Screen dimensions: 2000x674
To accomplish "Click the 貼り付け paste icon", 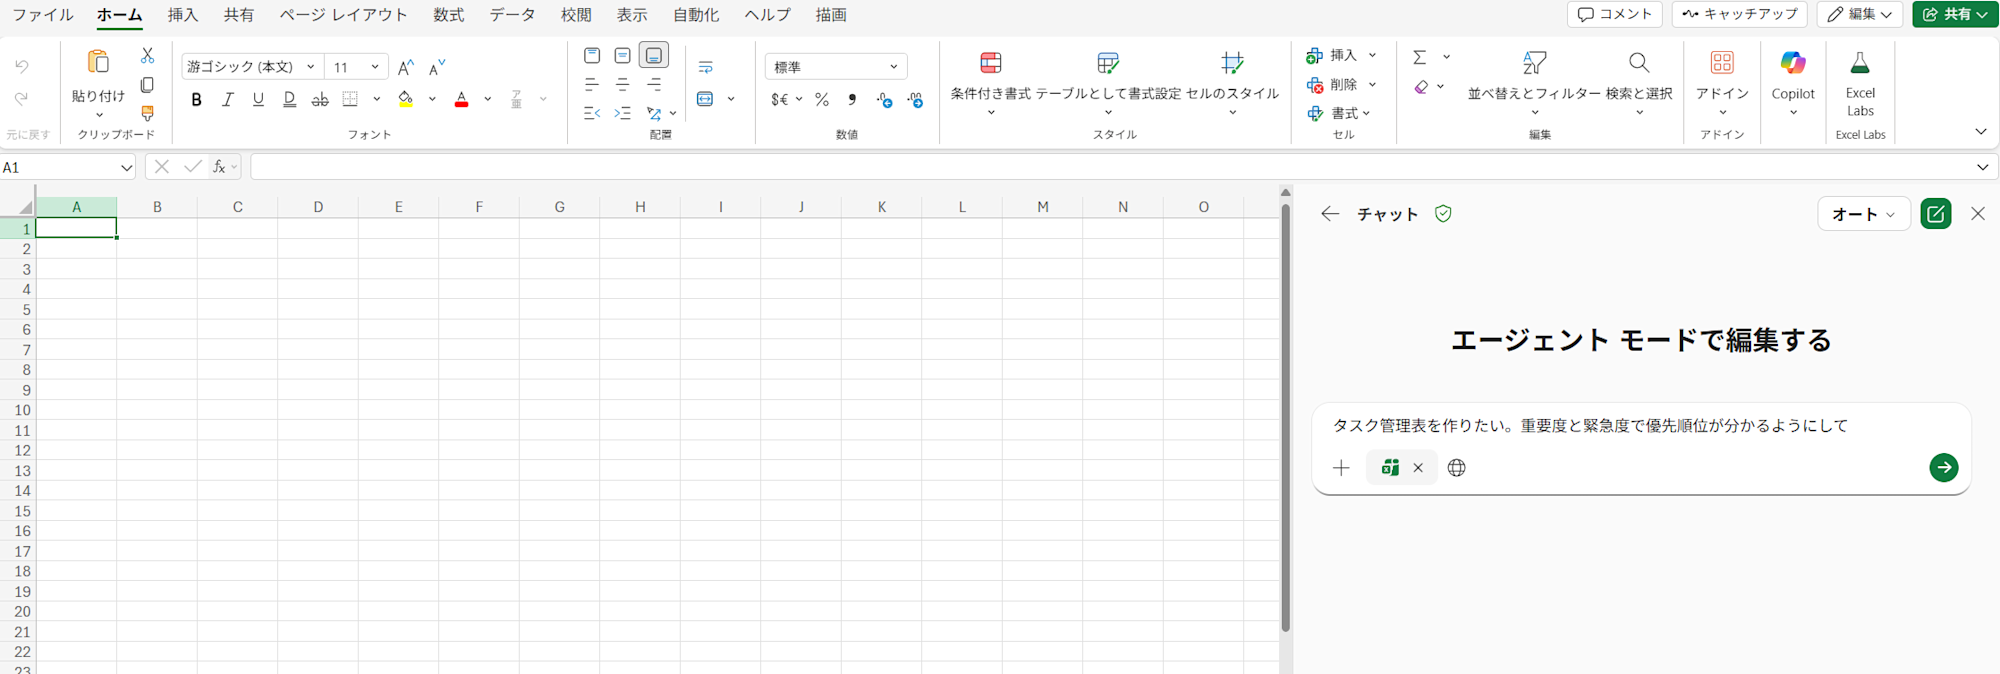I will (98, 62).
